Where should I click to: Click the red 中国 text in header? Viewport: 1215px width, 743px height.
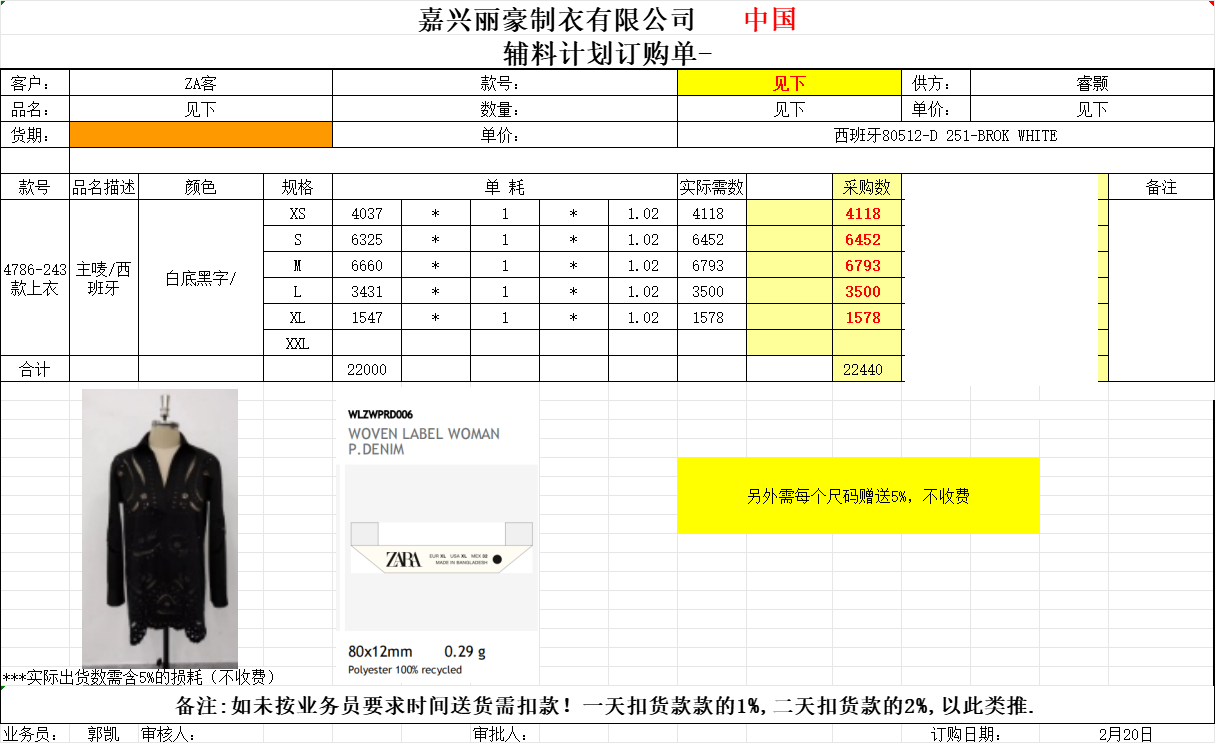pyautogui.click(x=770, y=19)
